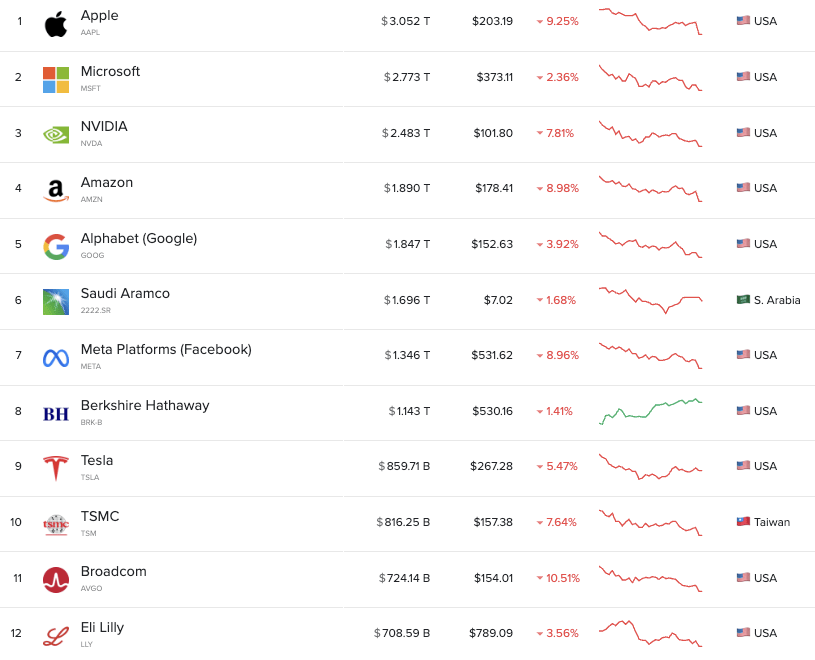This screenshot has height=660, width=815.
Task: Click the Tesla T logo
Action: 56,468
